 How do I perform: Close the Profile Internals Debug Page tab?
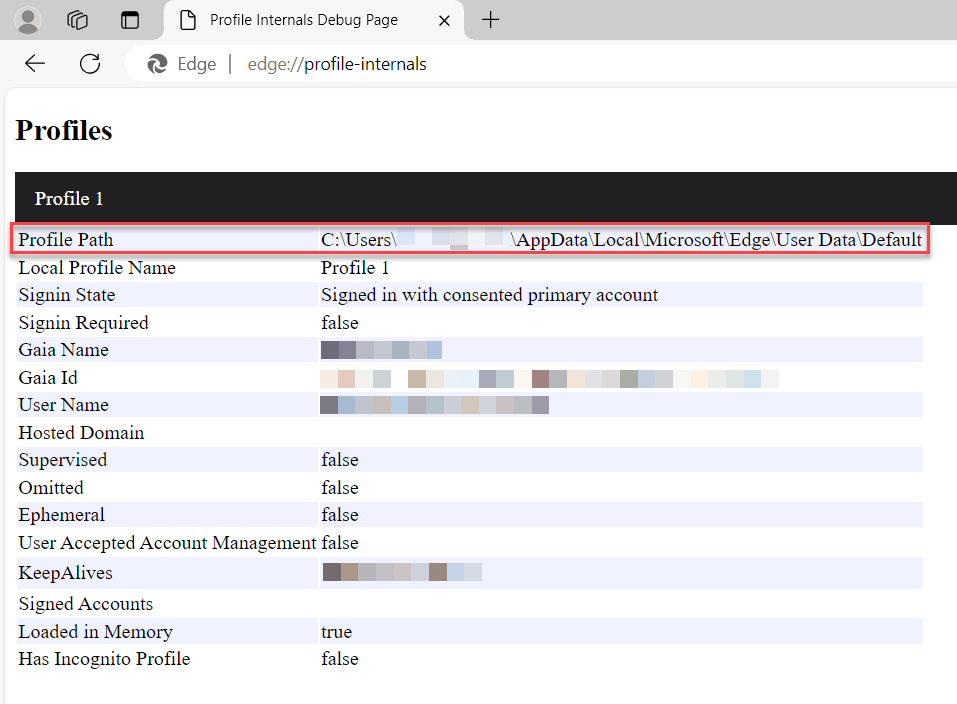click(x=445, y=20)
